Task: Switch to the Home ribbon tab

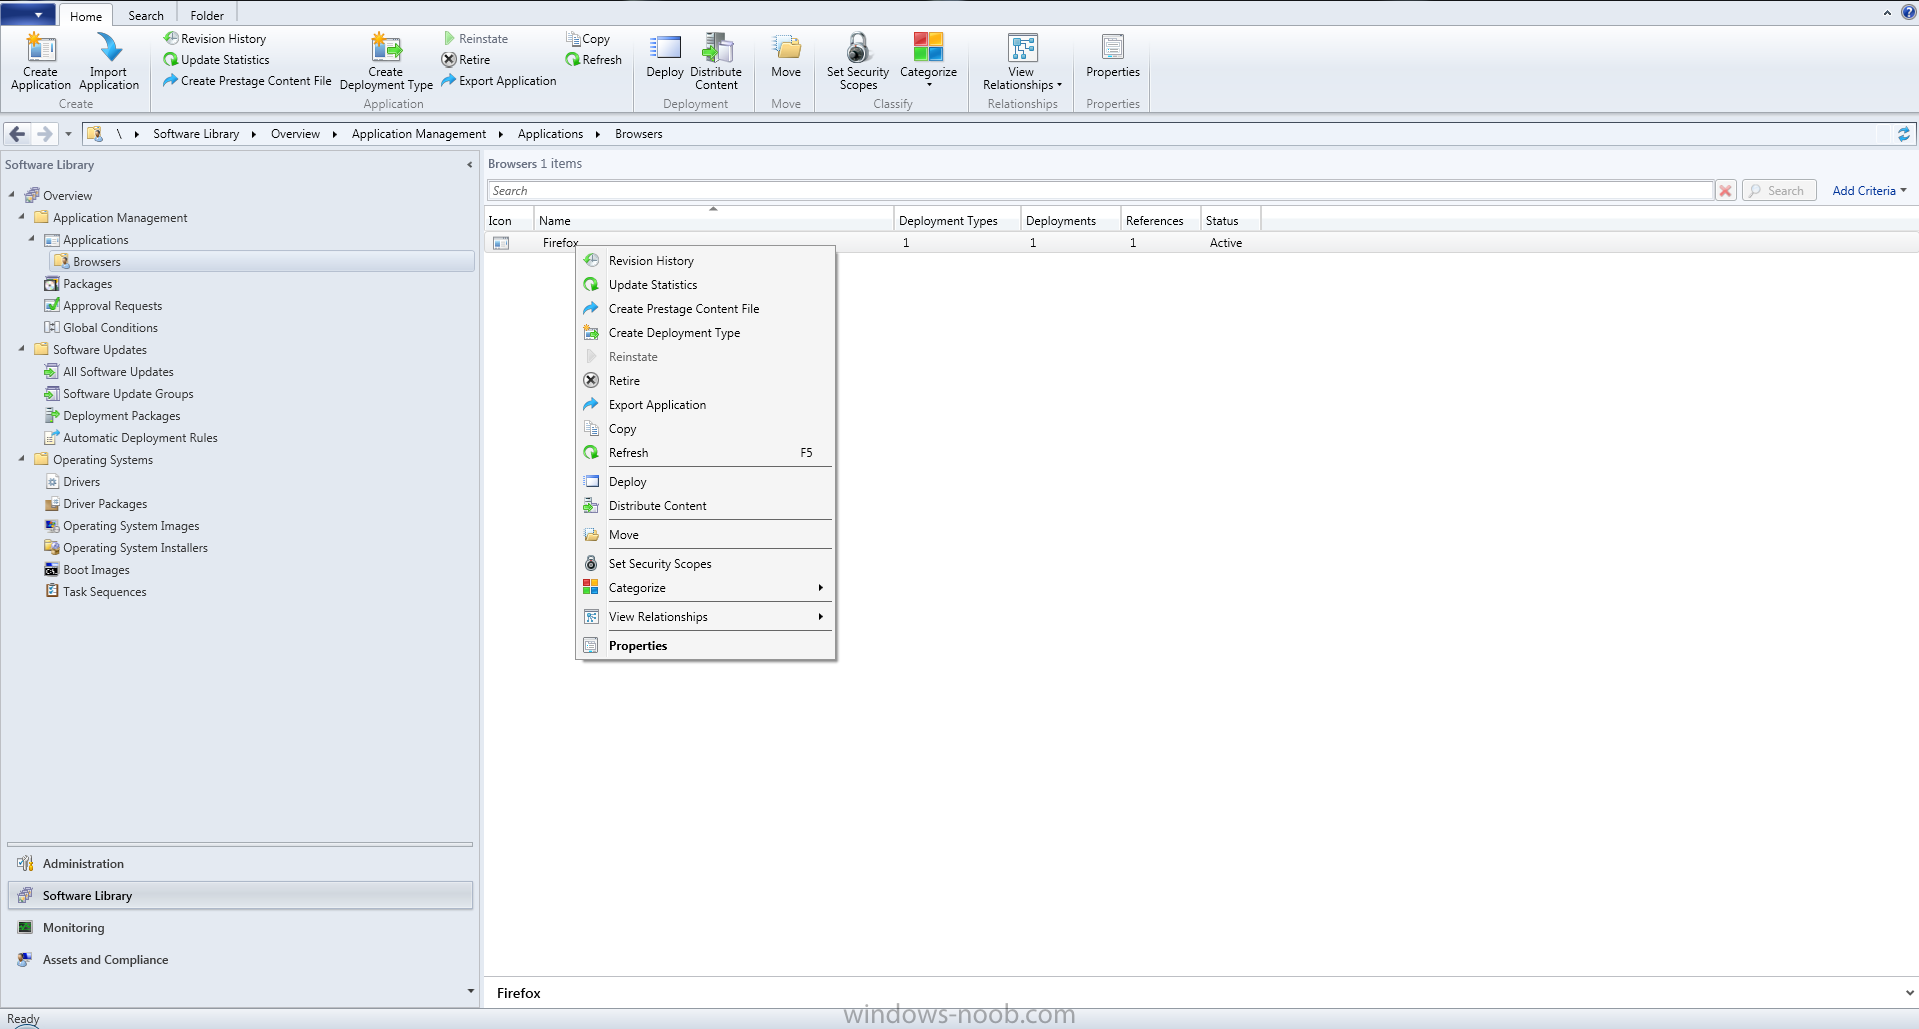Action: pyautogui.click(x=86, y=15)
